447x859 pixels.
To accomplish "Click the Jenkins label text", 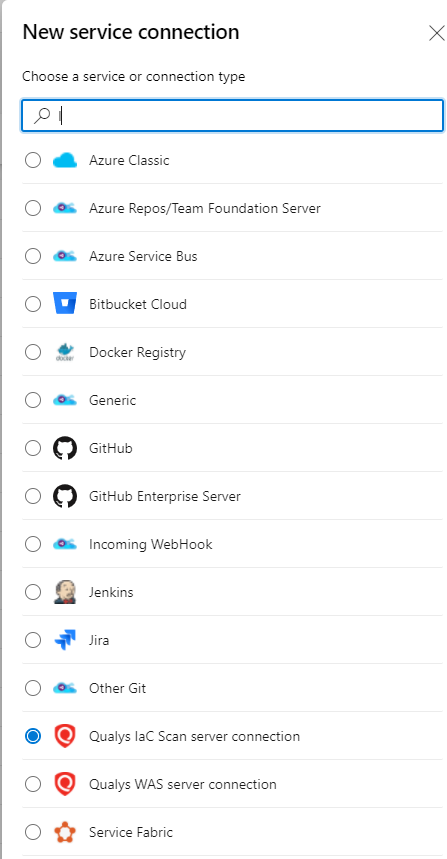I will tap(111, 592).
